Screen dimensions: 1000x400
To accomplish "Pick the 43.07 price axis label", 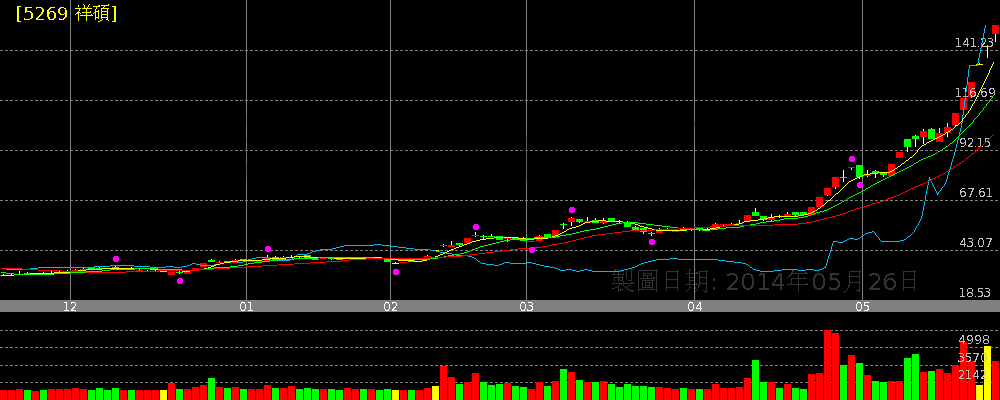I will (x=977, y=242).
